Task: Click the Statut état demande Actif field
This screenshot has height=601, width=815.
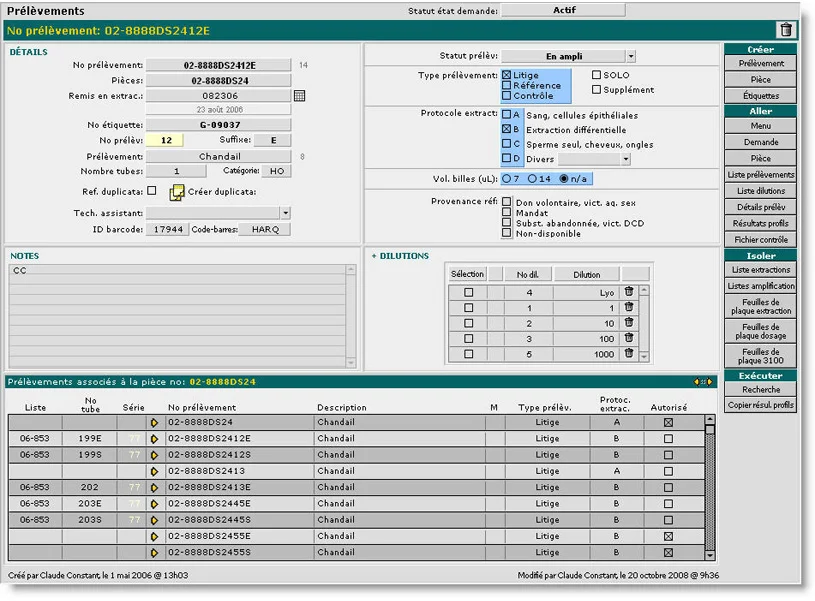Action: [x=563, y=10]
